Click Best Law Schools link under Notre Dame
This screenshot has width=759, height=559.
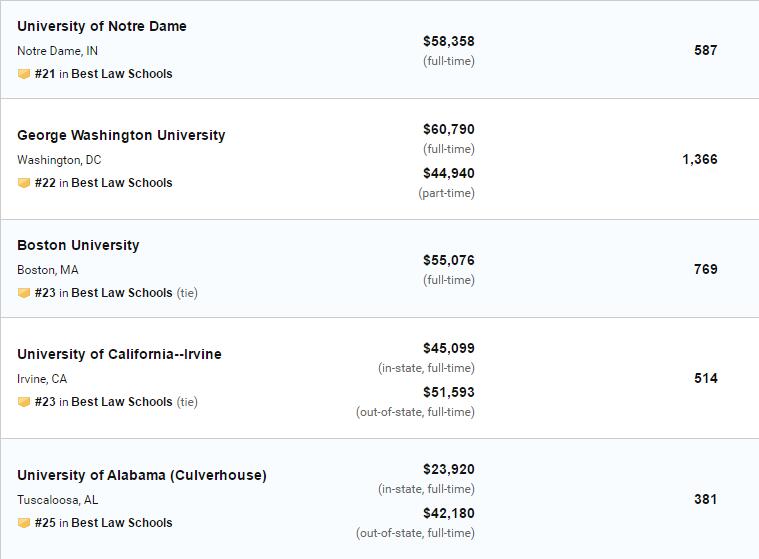pos(122,74)
